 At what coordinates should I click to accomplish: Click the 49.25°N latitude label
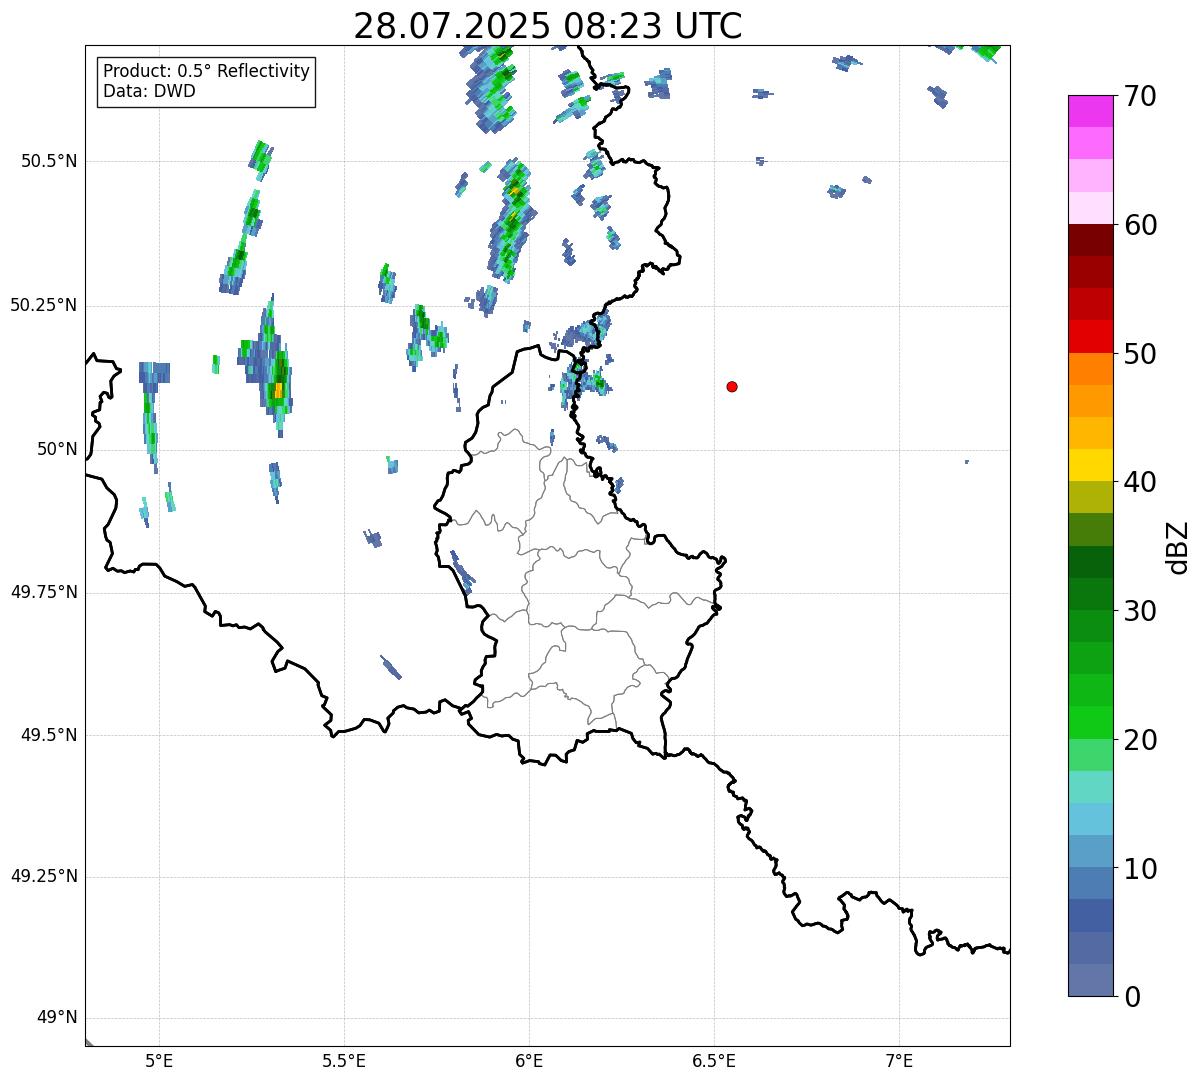coord(44,877)
